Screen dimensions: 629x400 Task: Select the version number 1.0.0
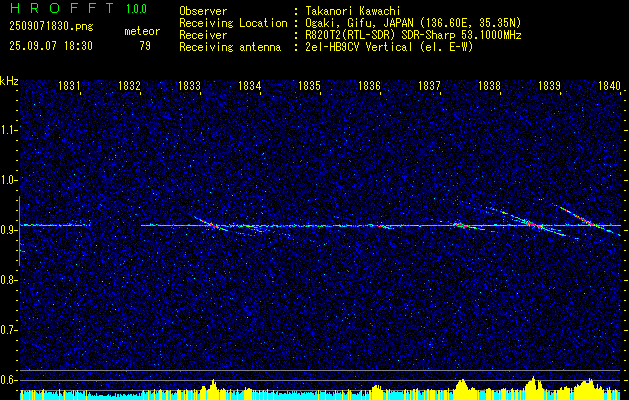click(136, 8)
